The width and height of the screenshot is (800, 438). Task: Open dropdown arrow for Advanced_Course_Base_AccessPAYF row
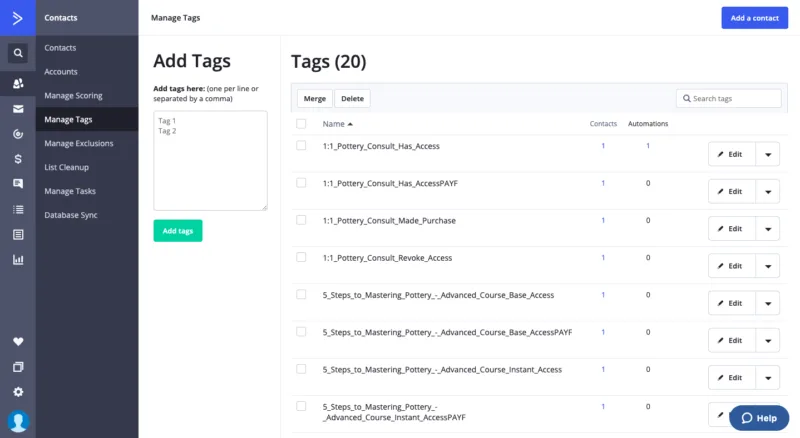click(x=767, y=340)
